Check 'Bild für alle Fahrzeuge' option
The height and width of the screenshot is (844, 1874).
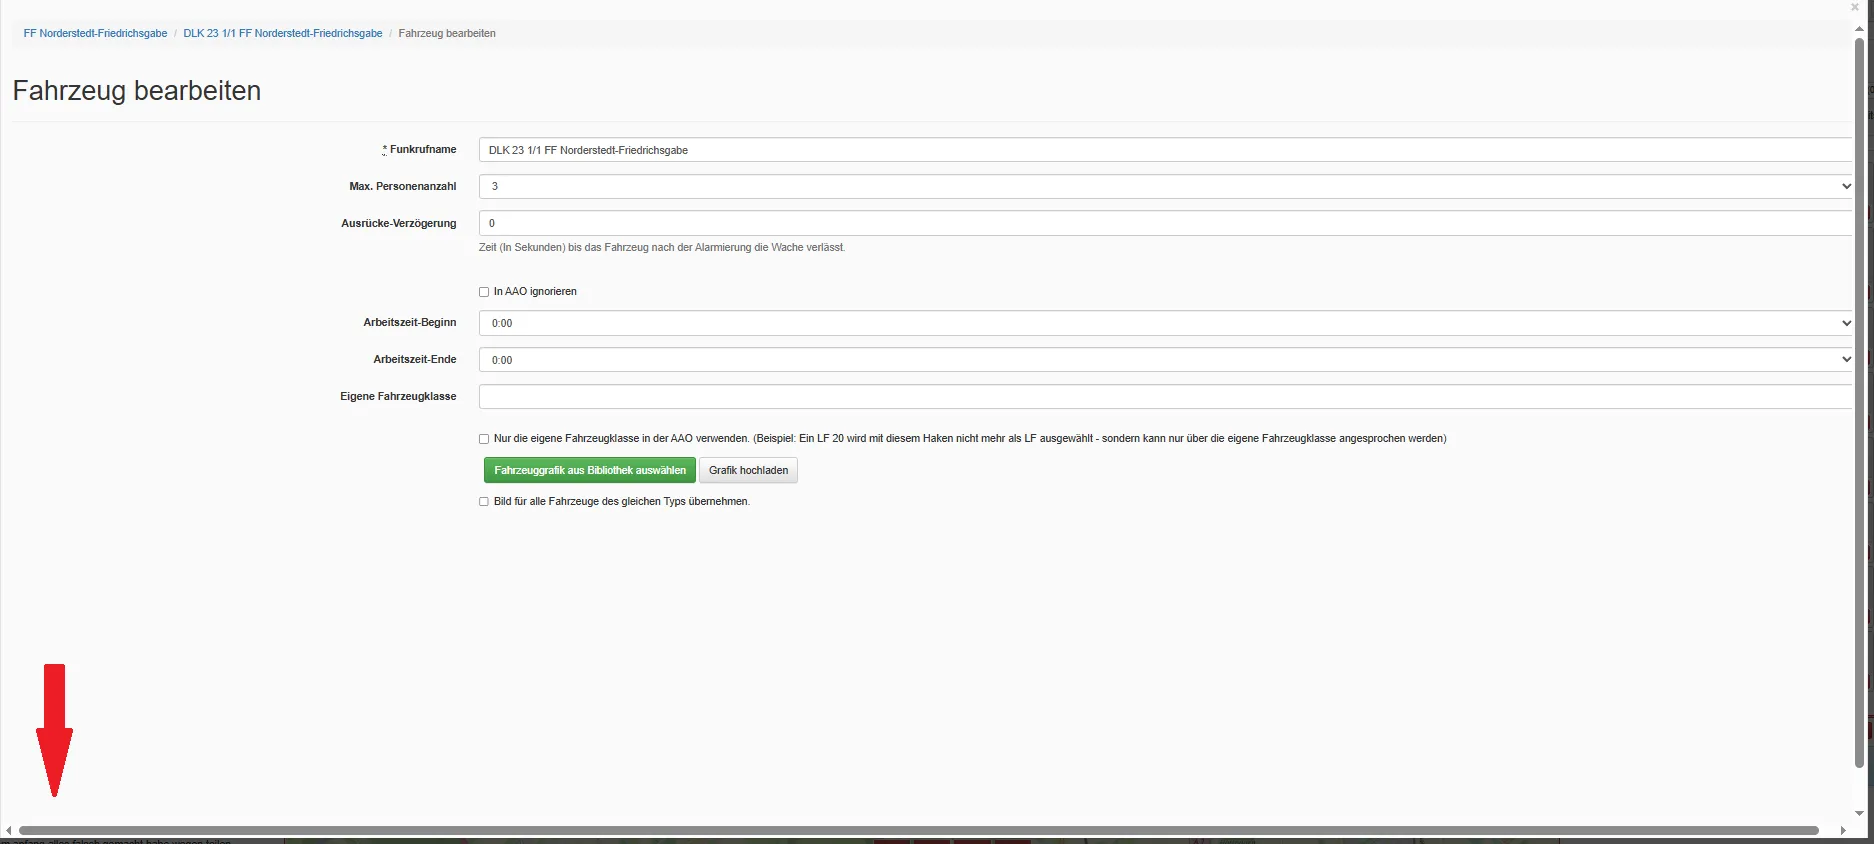click(484, 502)
